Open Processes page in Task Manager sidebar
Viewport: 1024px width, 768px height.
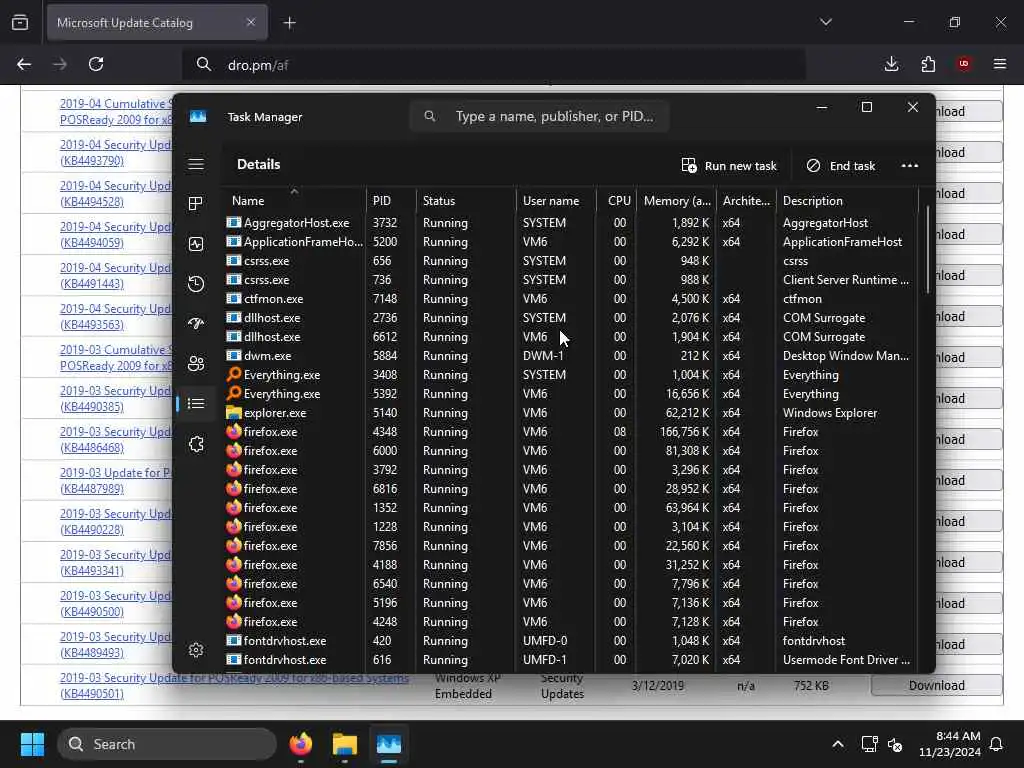196,204
